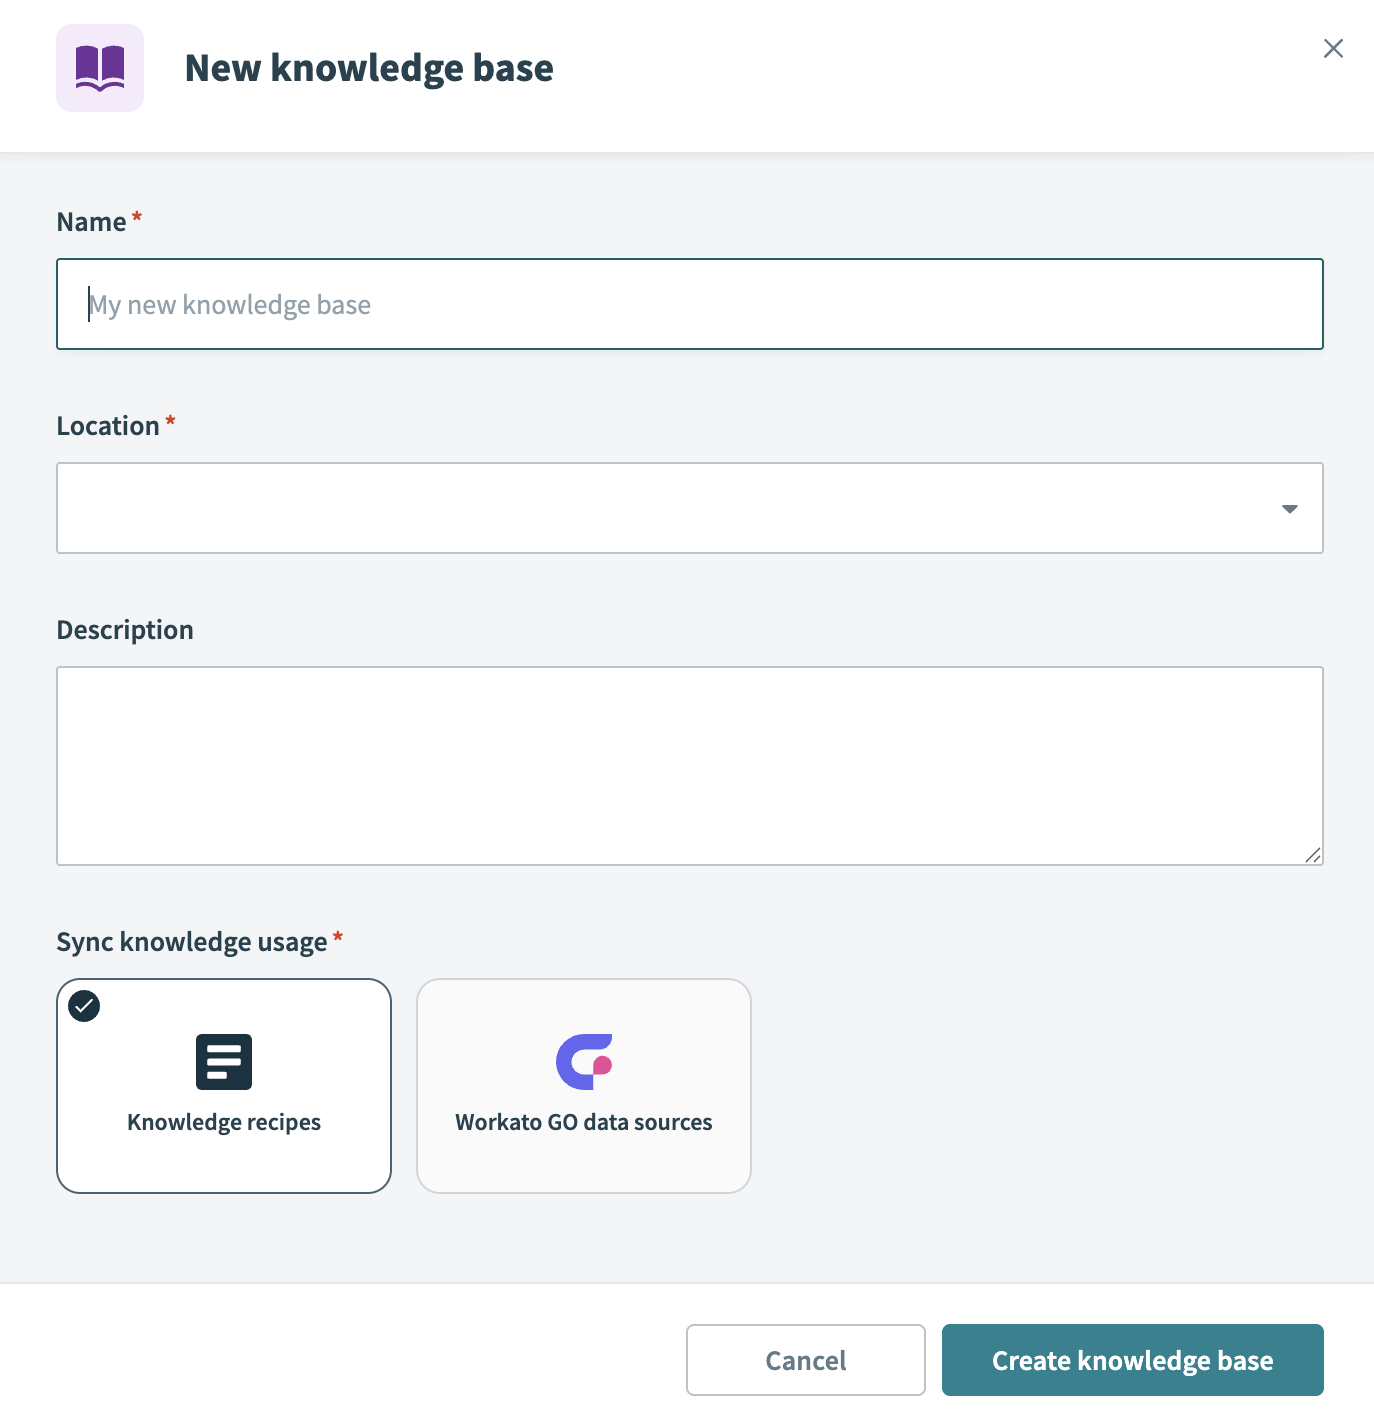Click the New knowledge base title
This screenshot has width=1374, height=1422.
(x=369, y=67)
